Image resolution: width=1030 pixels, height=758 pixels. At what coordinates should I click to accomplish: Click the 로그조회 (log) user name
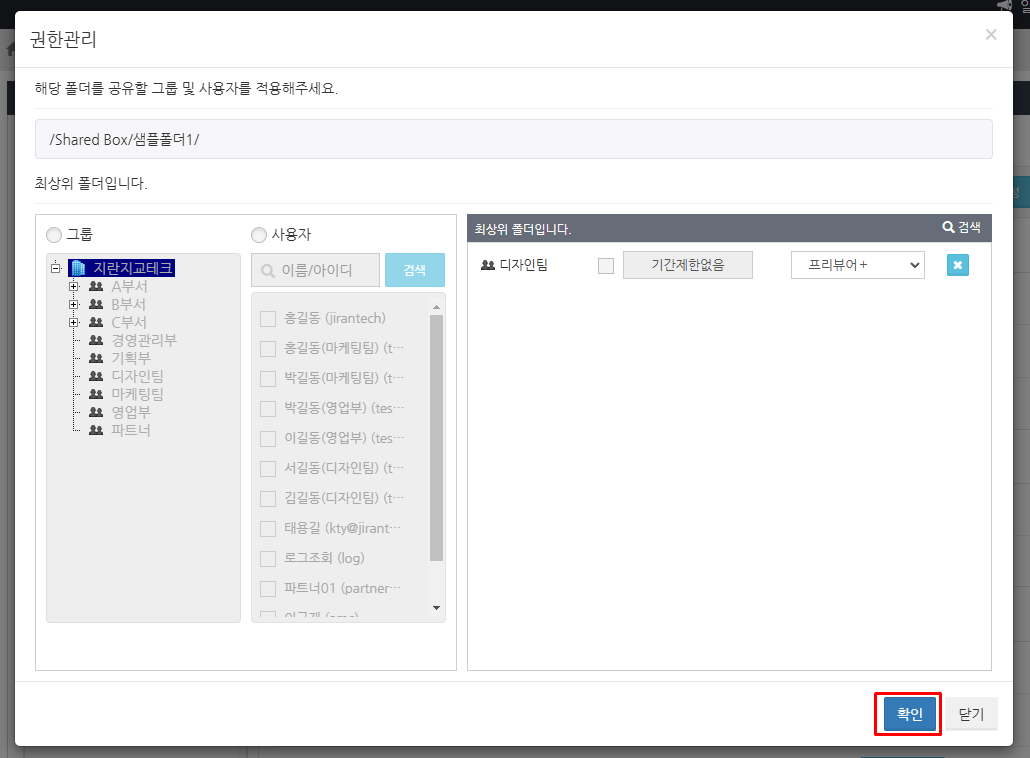pyautogui.click(x=325, y=558)
